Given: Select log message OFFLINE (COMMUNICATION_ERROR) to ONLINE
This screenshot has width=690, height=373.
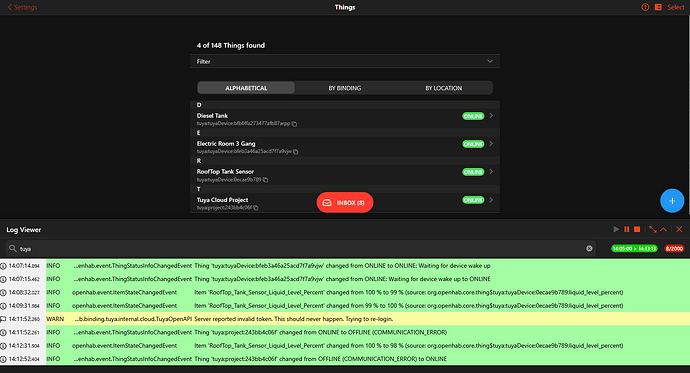Looking at the screenshot, I should (x=320, y=358).
